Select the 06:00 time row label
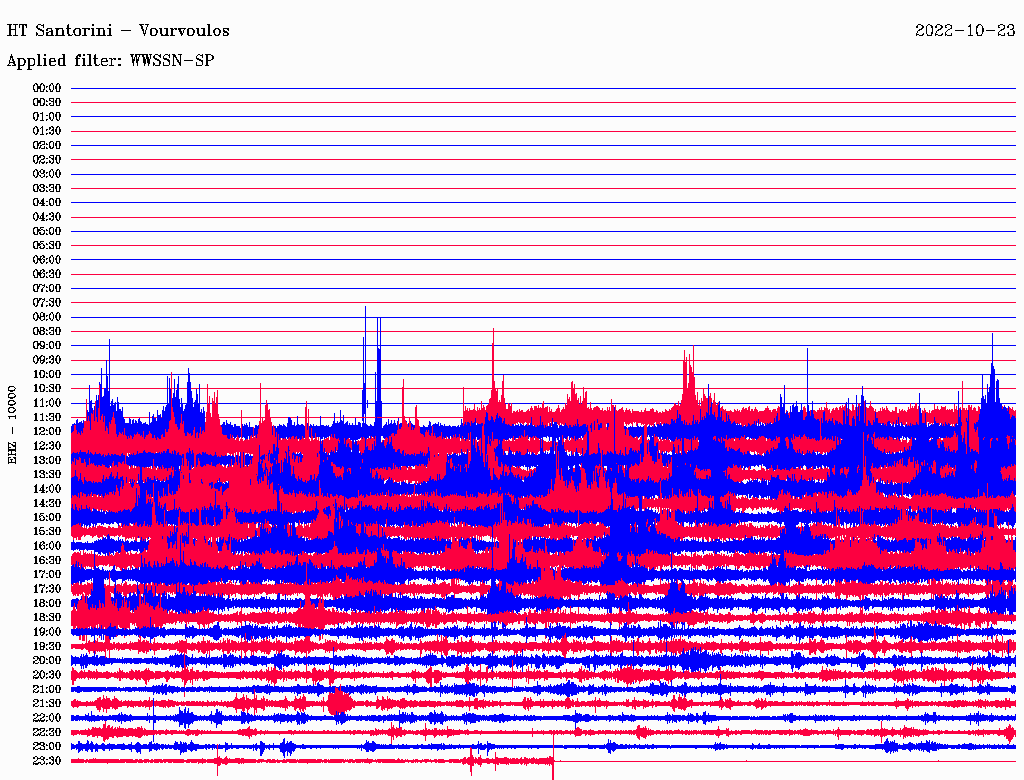The width and height of the screenshot is (1024, 780). click(x=47, y=260)
